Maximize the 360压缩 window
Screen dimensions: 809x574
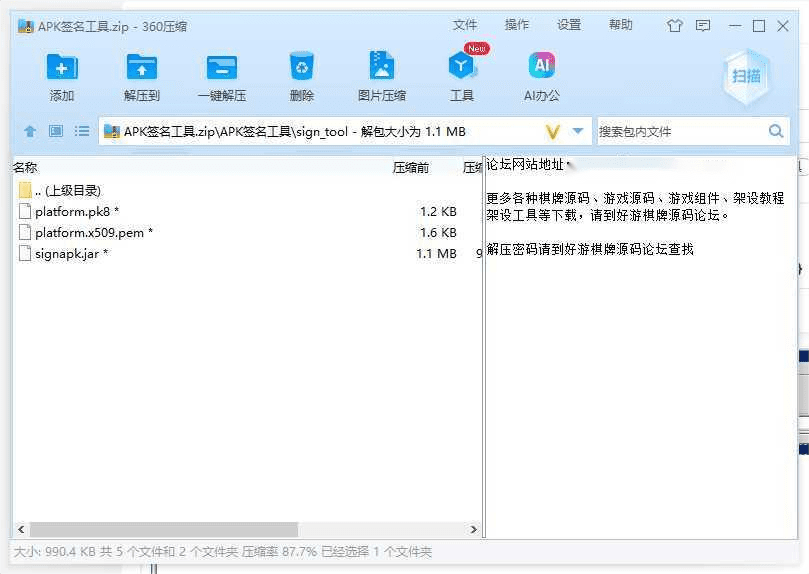coord(758,25)
